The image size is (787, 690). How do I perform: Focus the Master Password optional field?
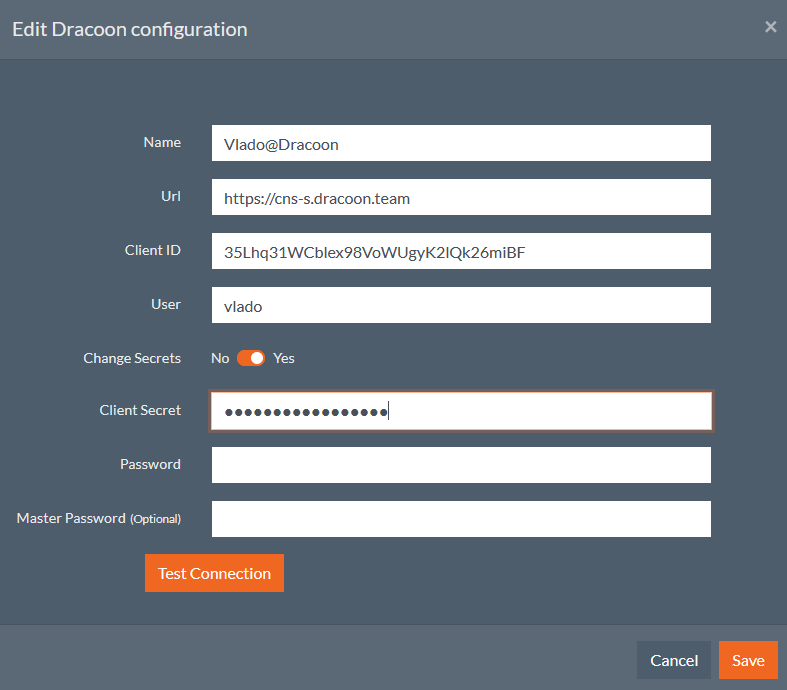[461, 519]
